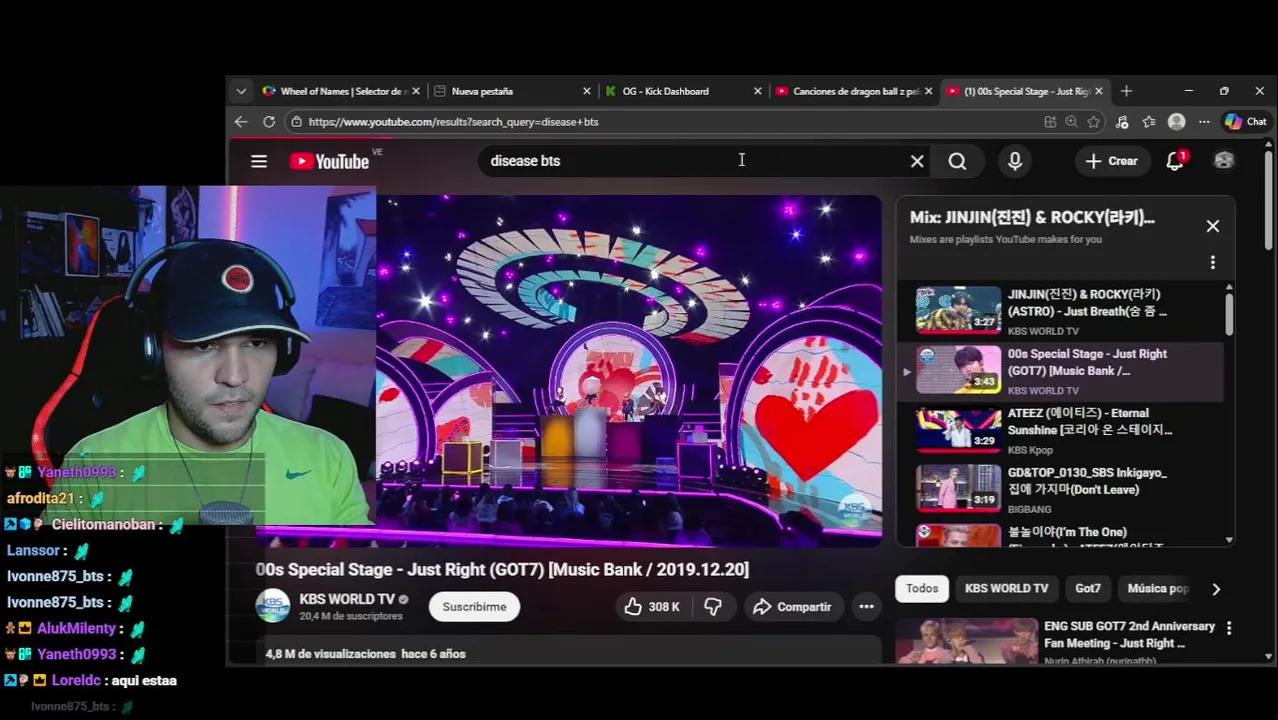This screenshot has height=720, width=1278.
Task: Open the browser media control icon
Action: coord(1122,122)
